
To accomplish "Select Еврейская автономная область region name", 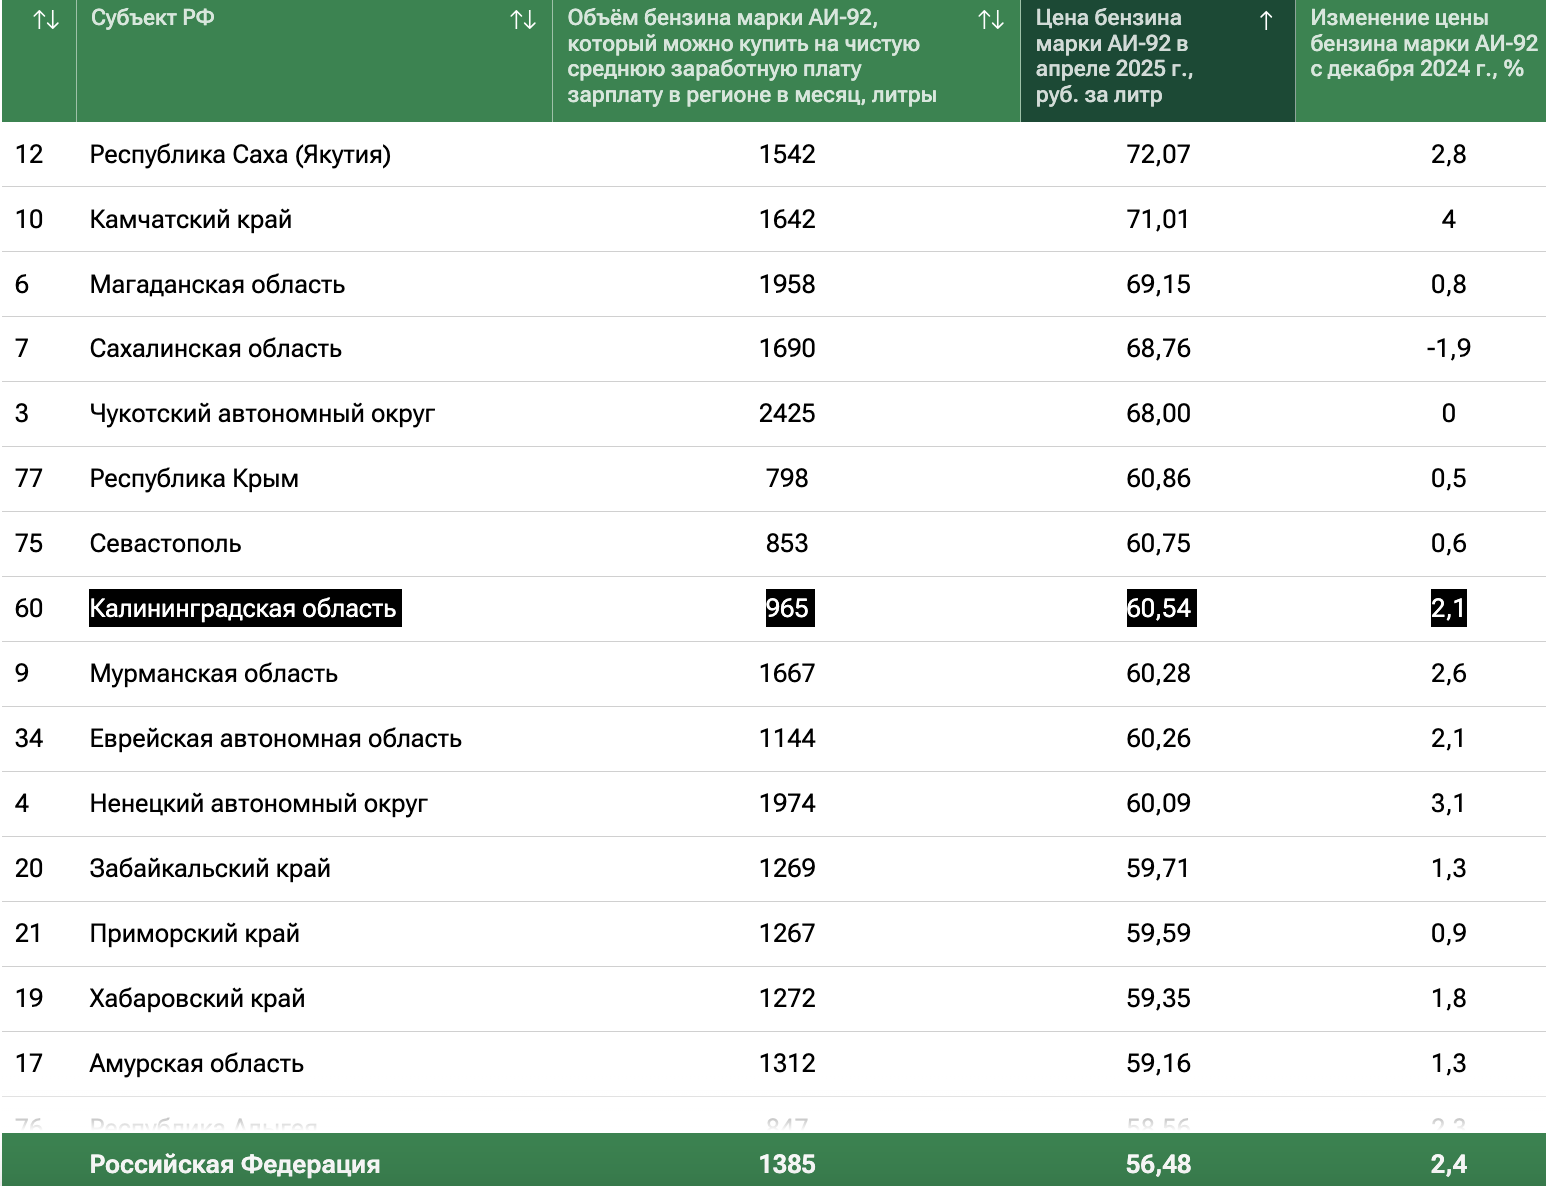I will point(276,739).
